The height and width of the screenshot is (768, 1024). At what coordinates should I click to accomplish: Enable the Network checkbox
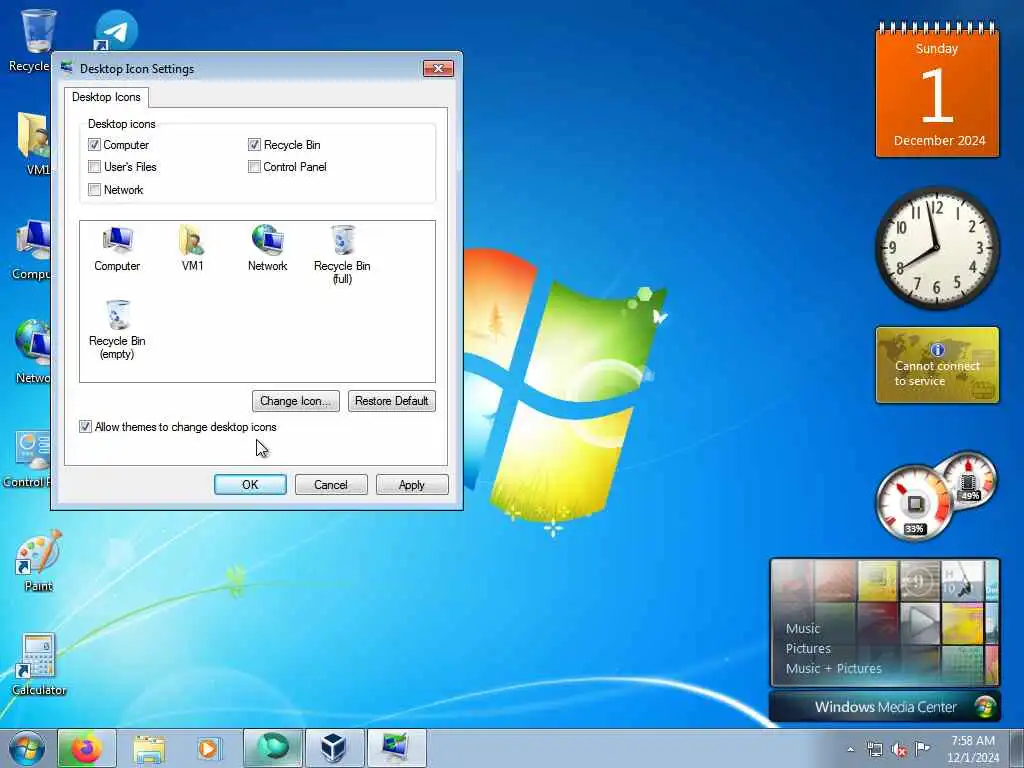coord(94,190)
